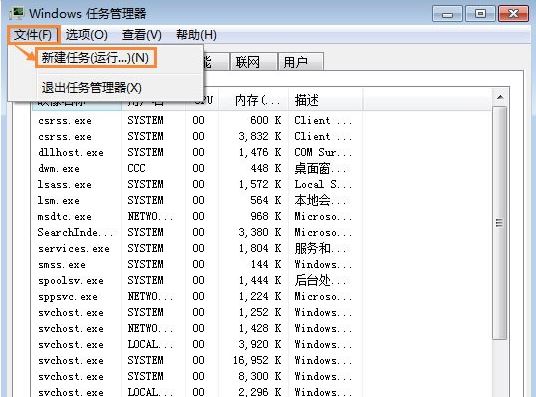The height and width of the screenshot is (397, 536).
Task: Open the 帮助(H) menu
Action: [196, 35]
